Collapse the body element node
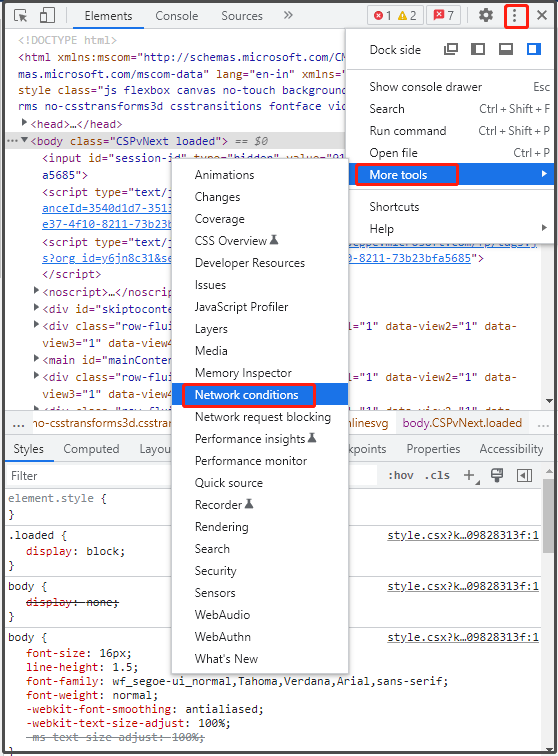The image size is (558, 756). pyautogui.click(x=24, y=140)
